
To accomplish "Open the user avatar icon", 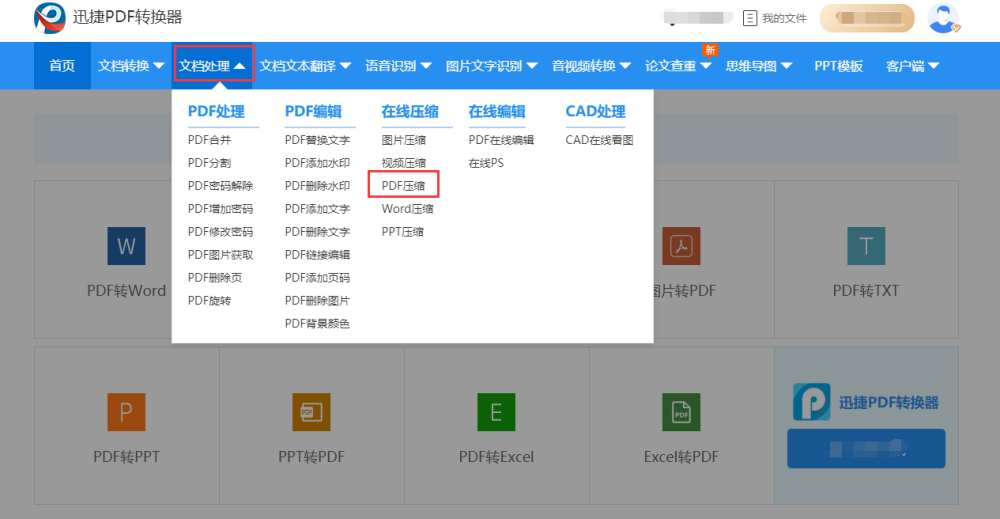I will (x=943, y=18).
